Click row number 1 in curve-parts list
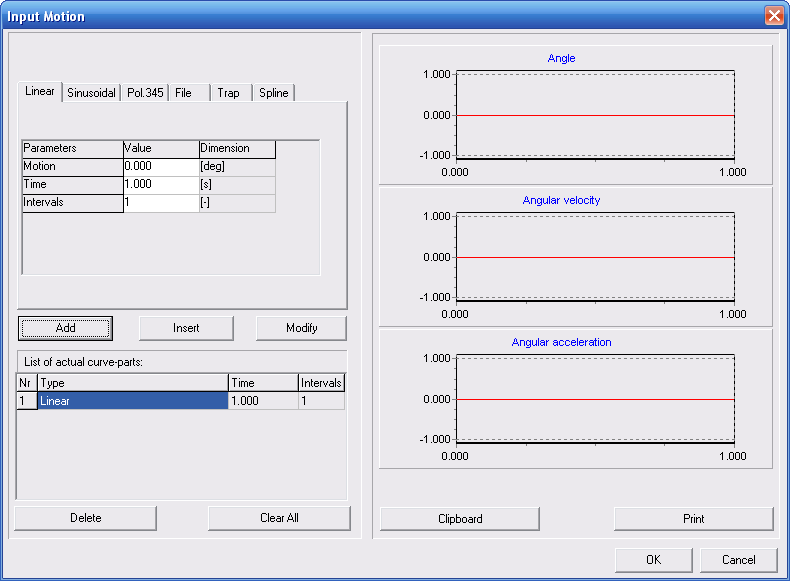The width and height of the screenshot is (790, 581). (27, 401)
